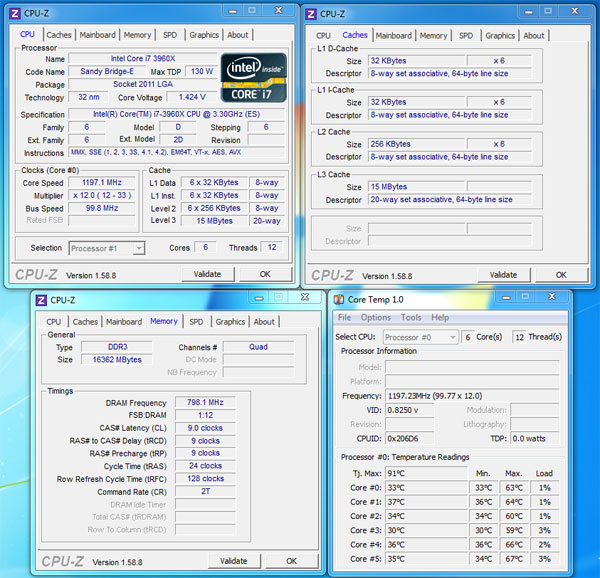Click the VID field '0.8250 v'

coord(410,410)
